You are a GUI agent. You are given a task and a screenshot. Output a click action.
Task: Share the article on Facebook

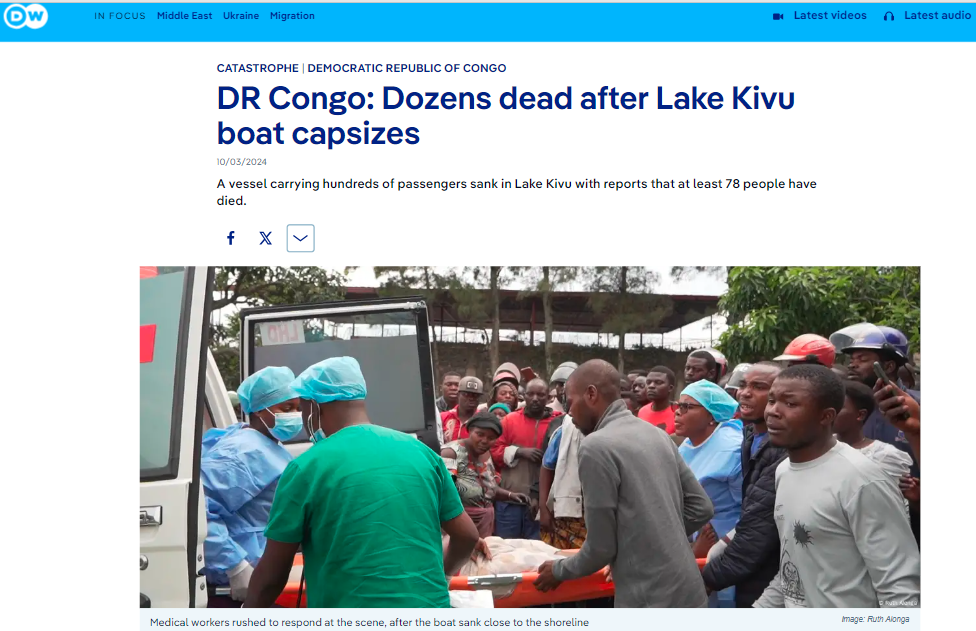(231, 238)
